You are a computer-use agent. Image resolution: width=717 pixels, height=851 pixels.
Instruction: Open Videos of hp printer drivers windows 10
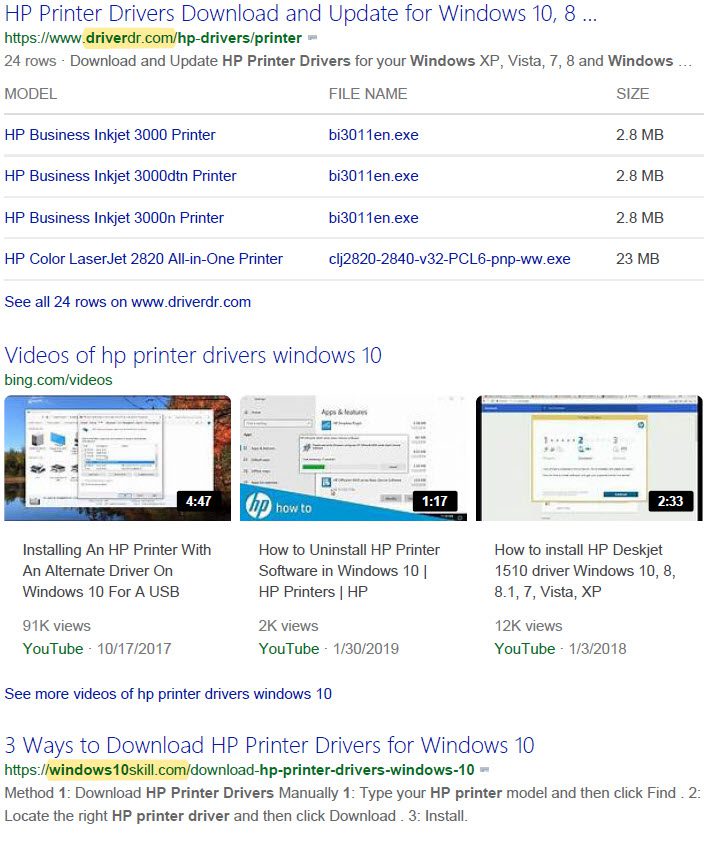coord(193,355)
